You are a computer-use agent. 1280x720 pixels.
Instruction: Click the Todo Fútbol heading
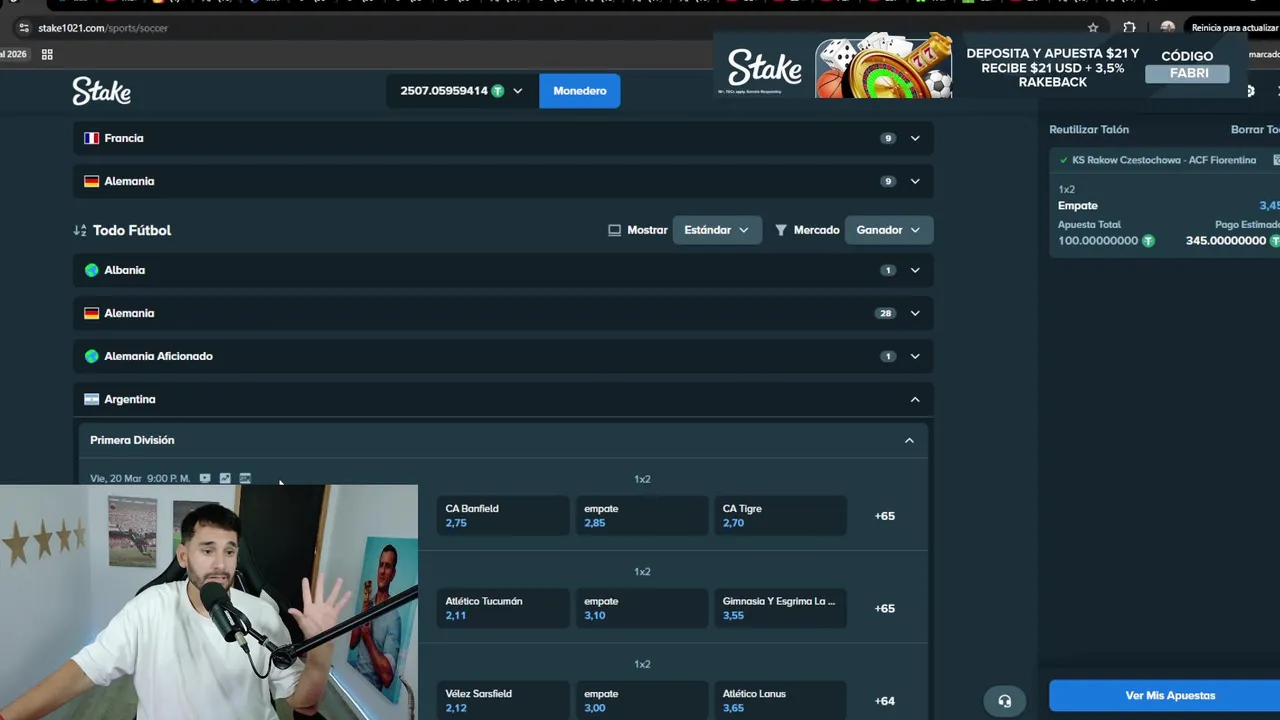[x=132, y=230]
